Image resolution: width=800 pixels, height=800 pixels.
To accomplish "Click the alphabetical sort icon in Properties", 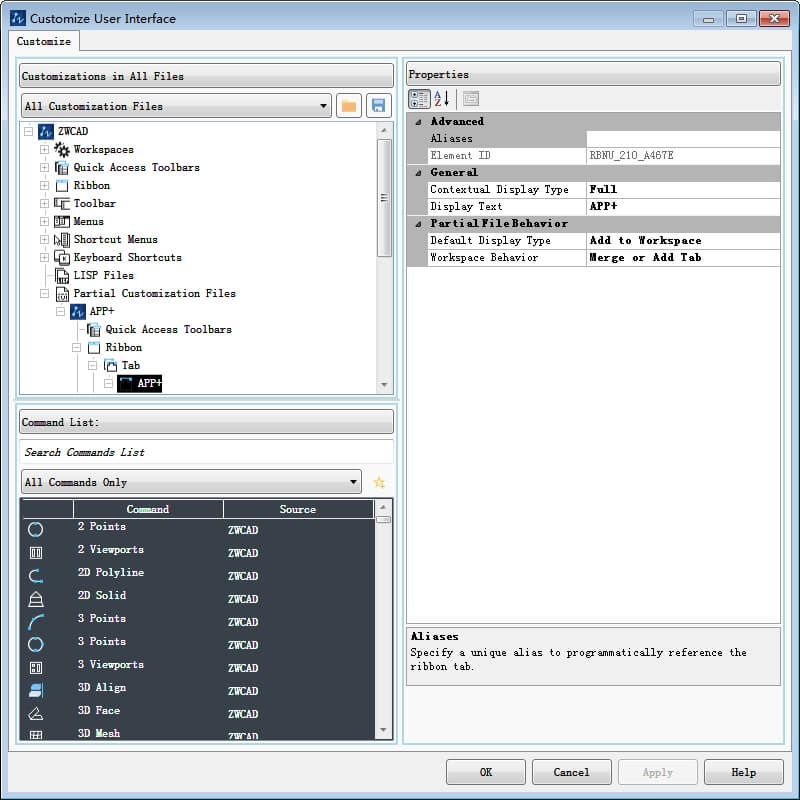I will [x=441, y=98].
